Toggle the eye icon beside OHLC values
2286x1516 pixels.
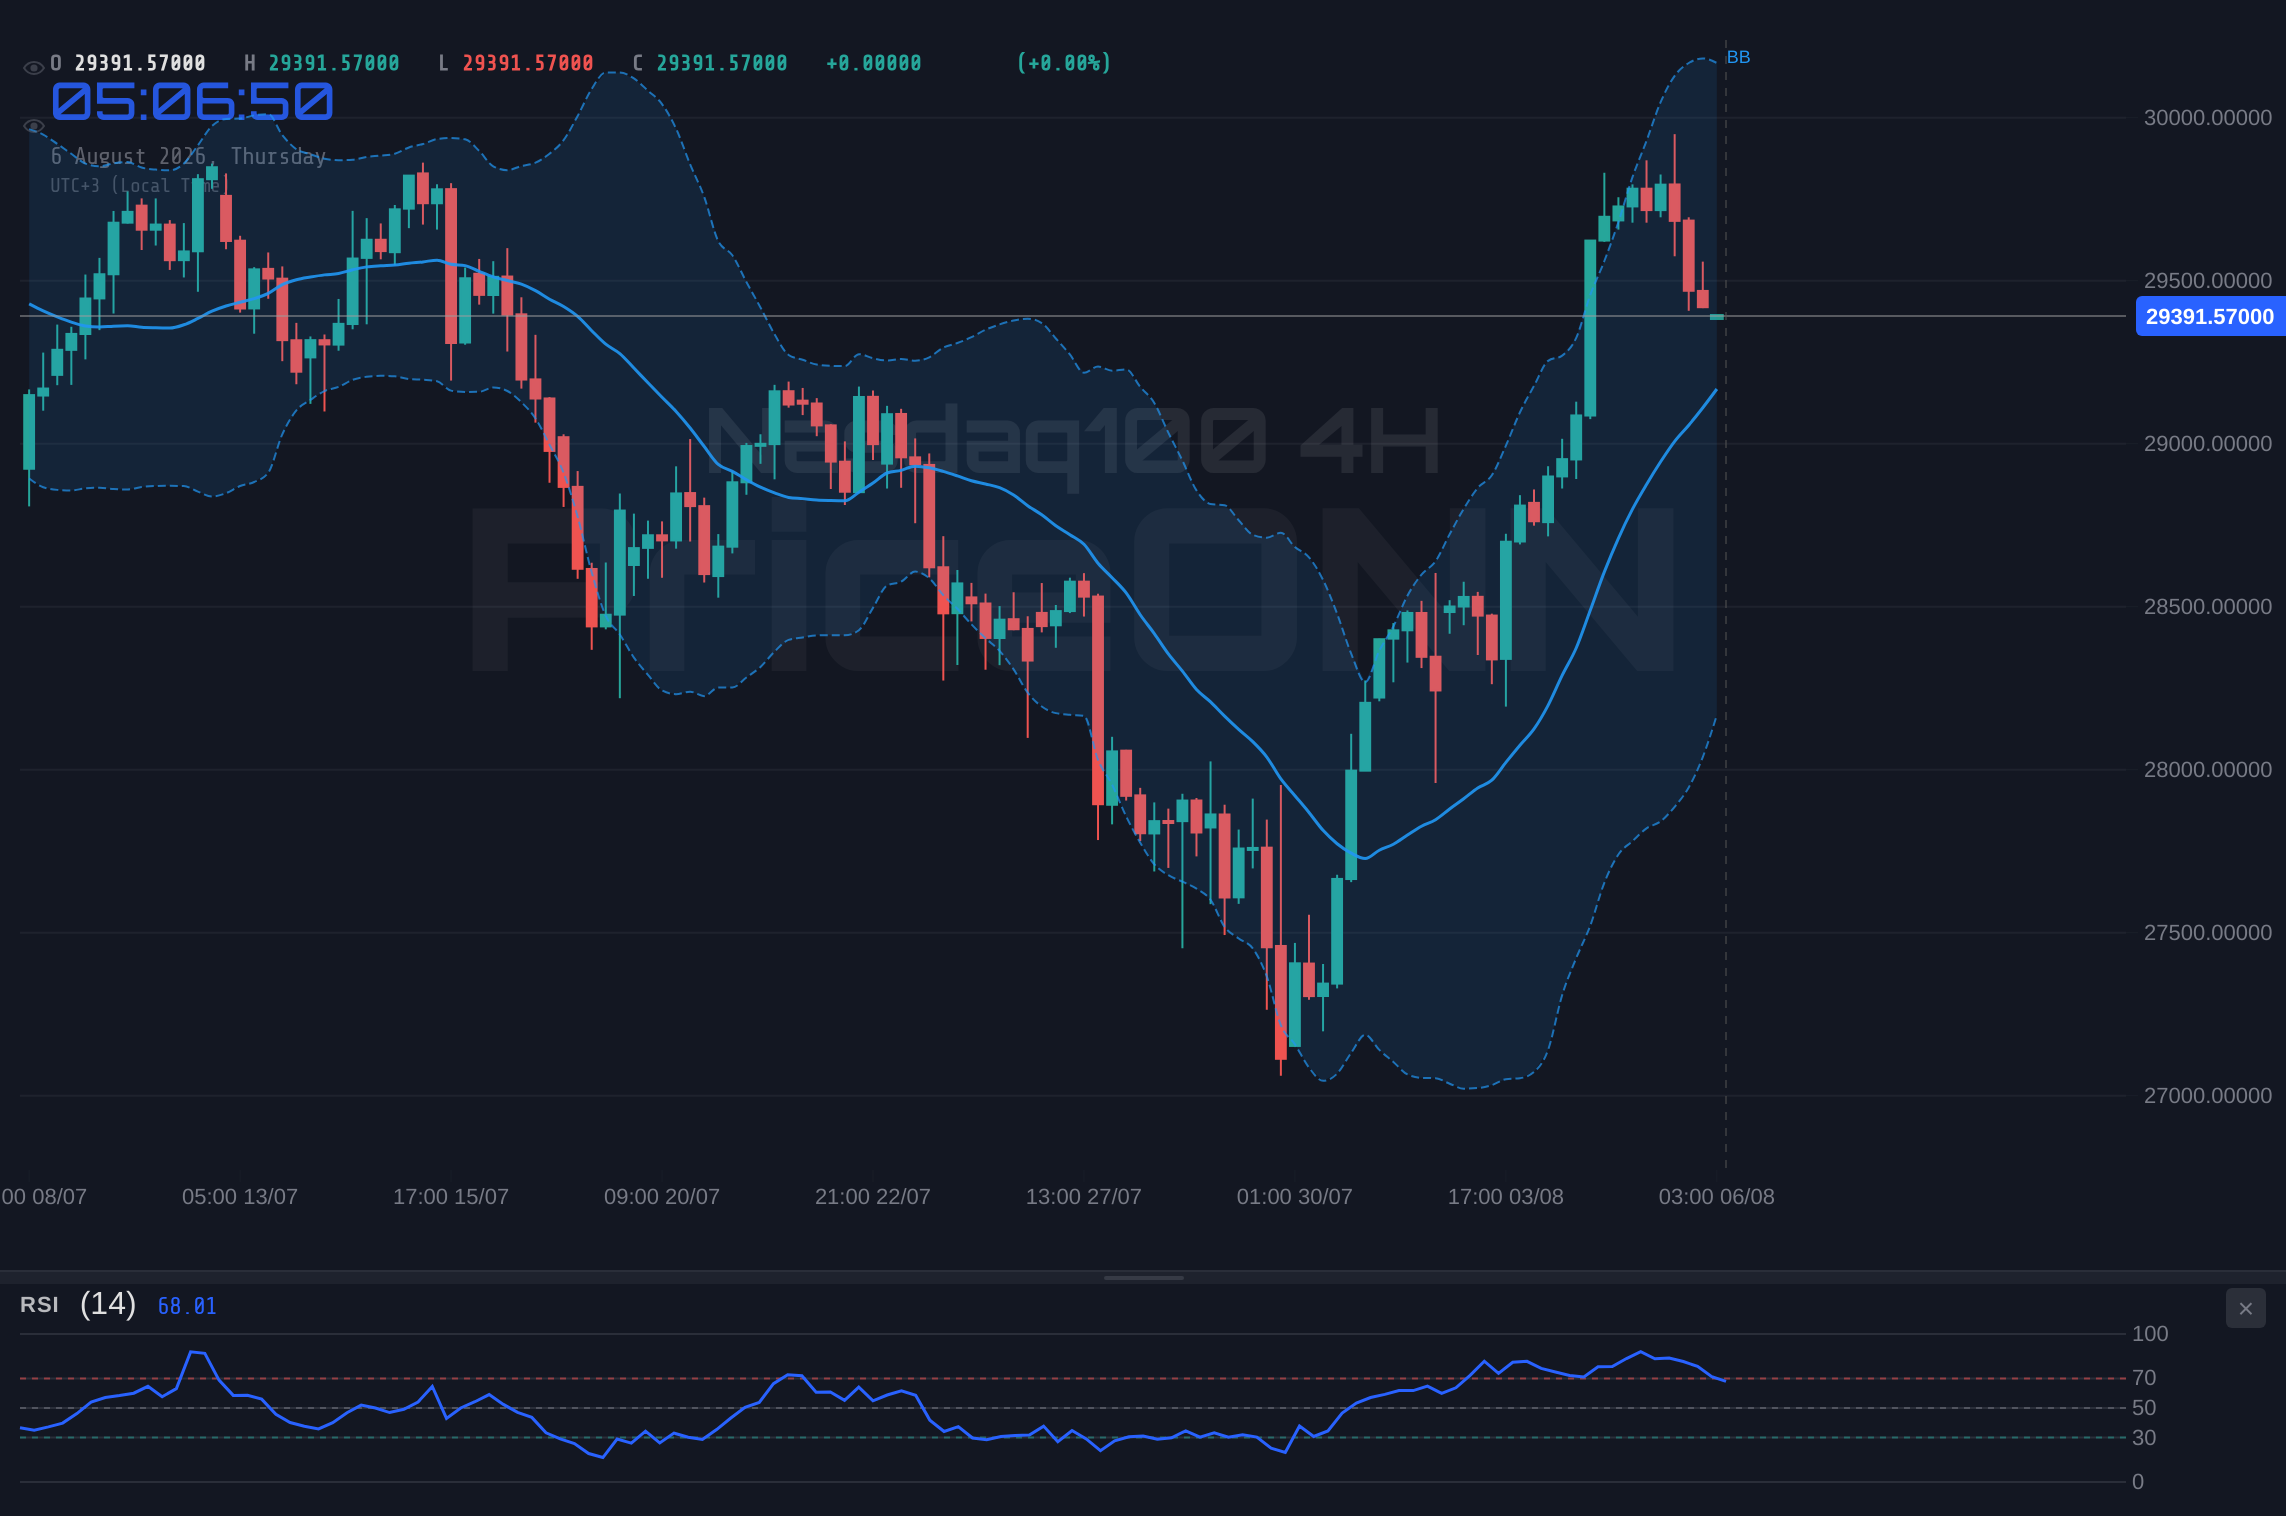tap(33, 68)
